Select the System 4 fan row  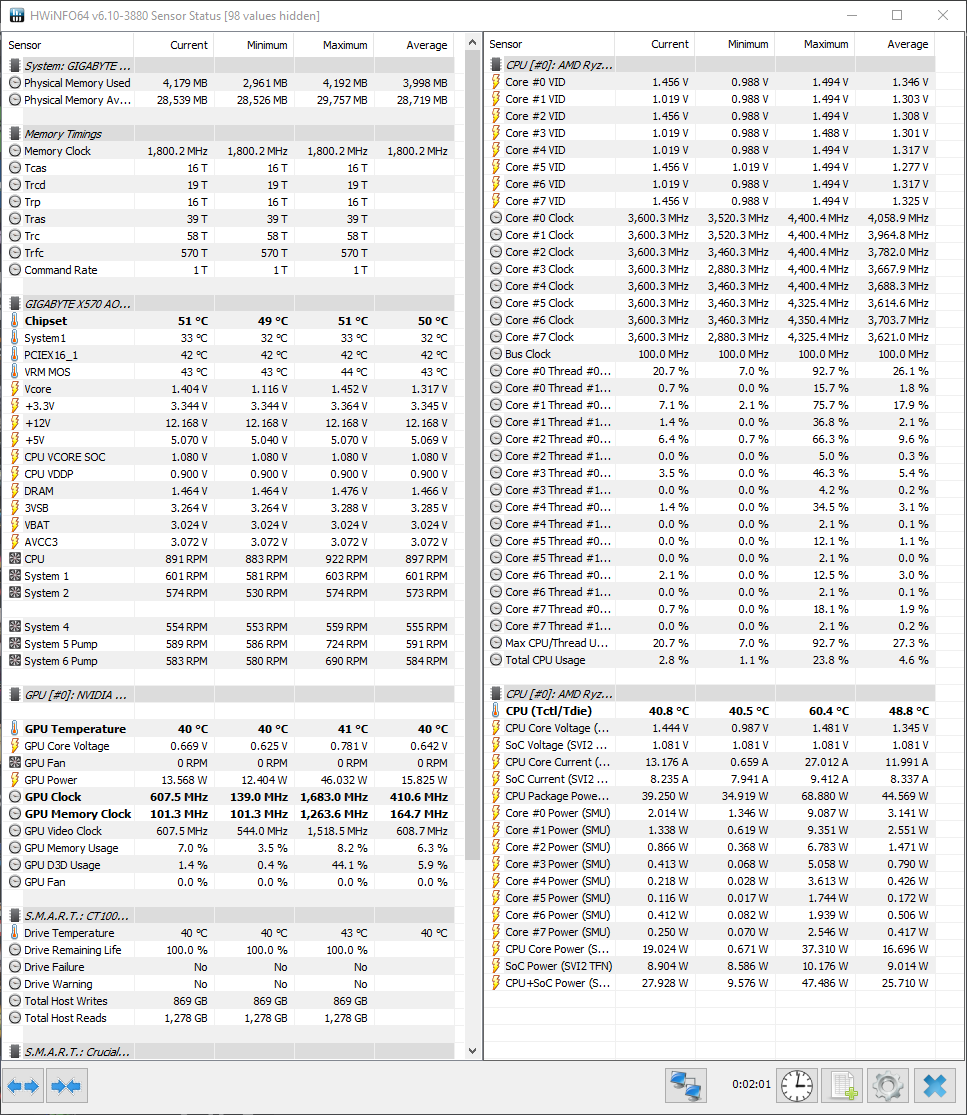228,627
